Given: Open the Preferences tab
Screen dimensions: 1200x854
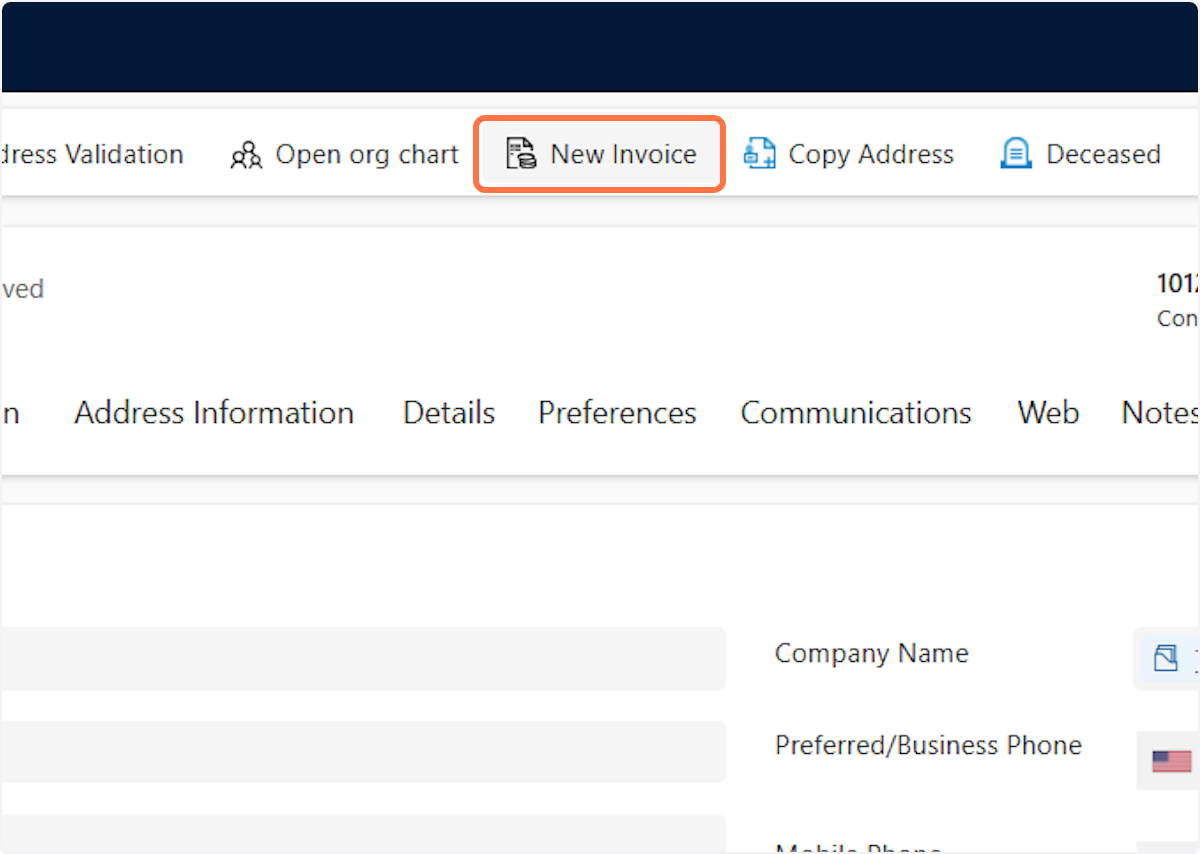Looking at the screenshot, I should pos(617,412).
